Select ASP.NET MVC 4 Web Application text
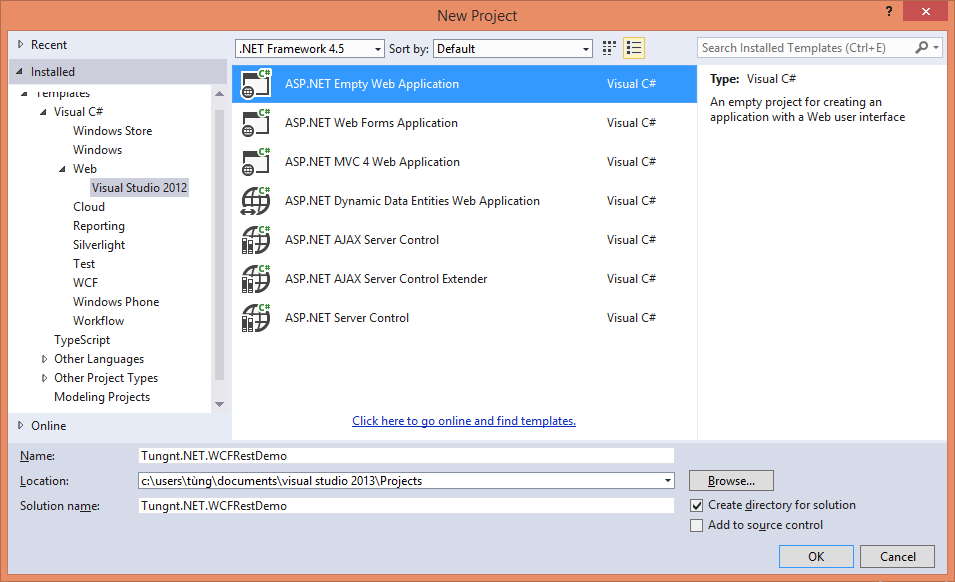This screenshot has width=955, height=582. [x=373, y=162]
